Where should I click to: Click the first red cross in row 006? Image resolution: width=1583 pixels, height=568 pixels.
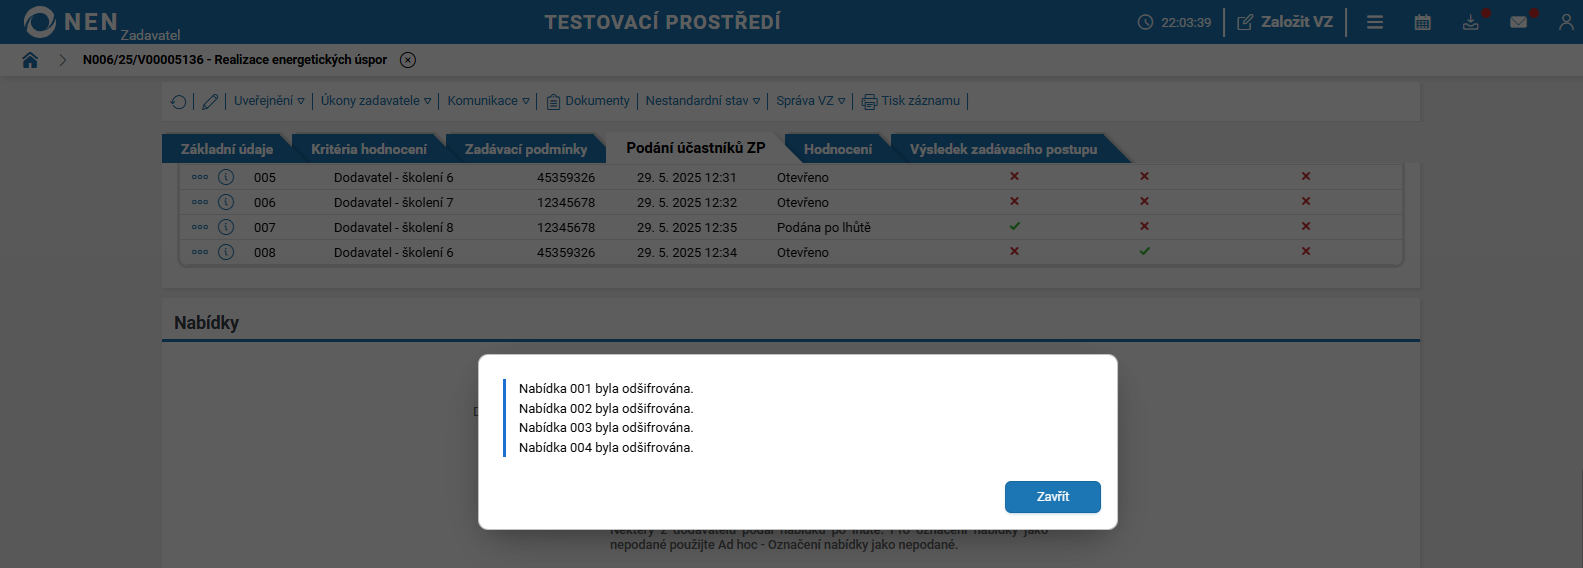(1015, 201)
